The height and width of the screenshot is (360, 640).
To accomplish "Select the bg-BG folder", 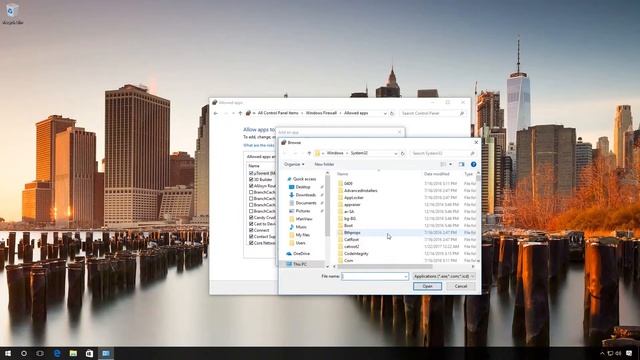I will [x=350, y=218].
